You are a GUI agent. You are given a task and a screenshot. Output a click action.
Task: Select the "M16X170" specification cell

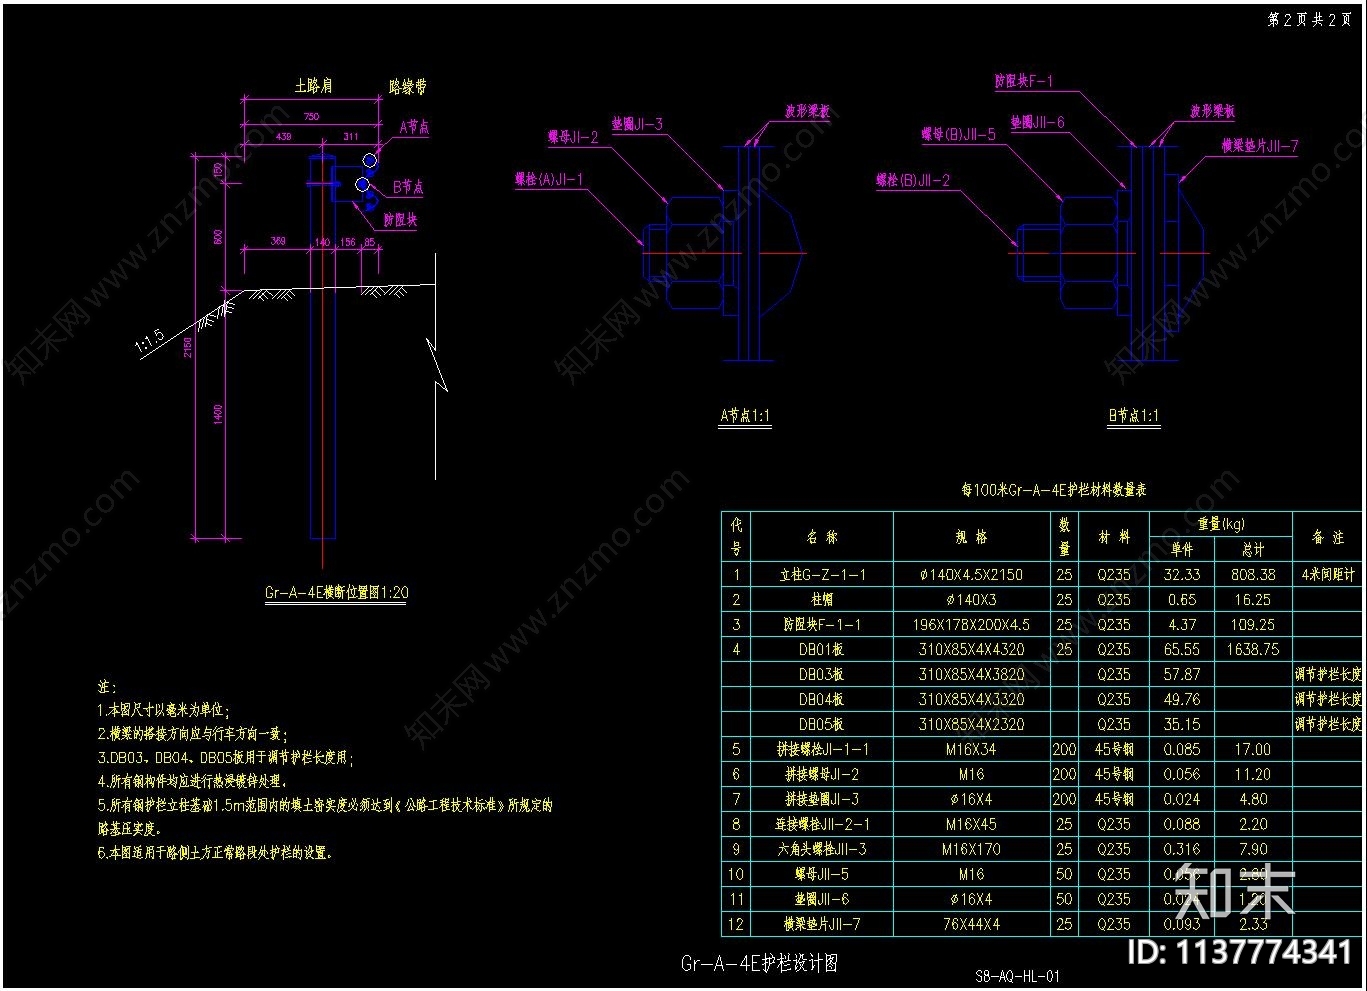971,850
